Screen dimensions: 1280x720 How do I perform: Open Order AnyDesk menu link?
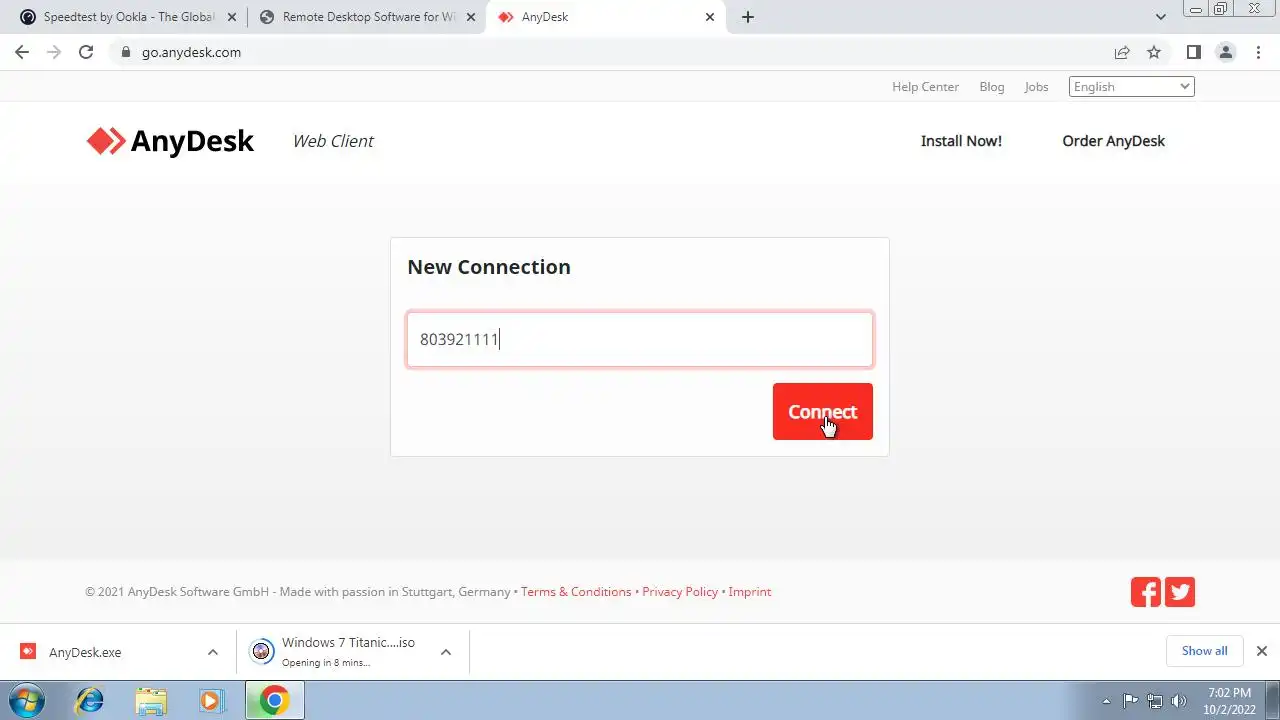pyautogui.click(x=1113, y=141)
